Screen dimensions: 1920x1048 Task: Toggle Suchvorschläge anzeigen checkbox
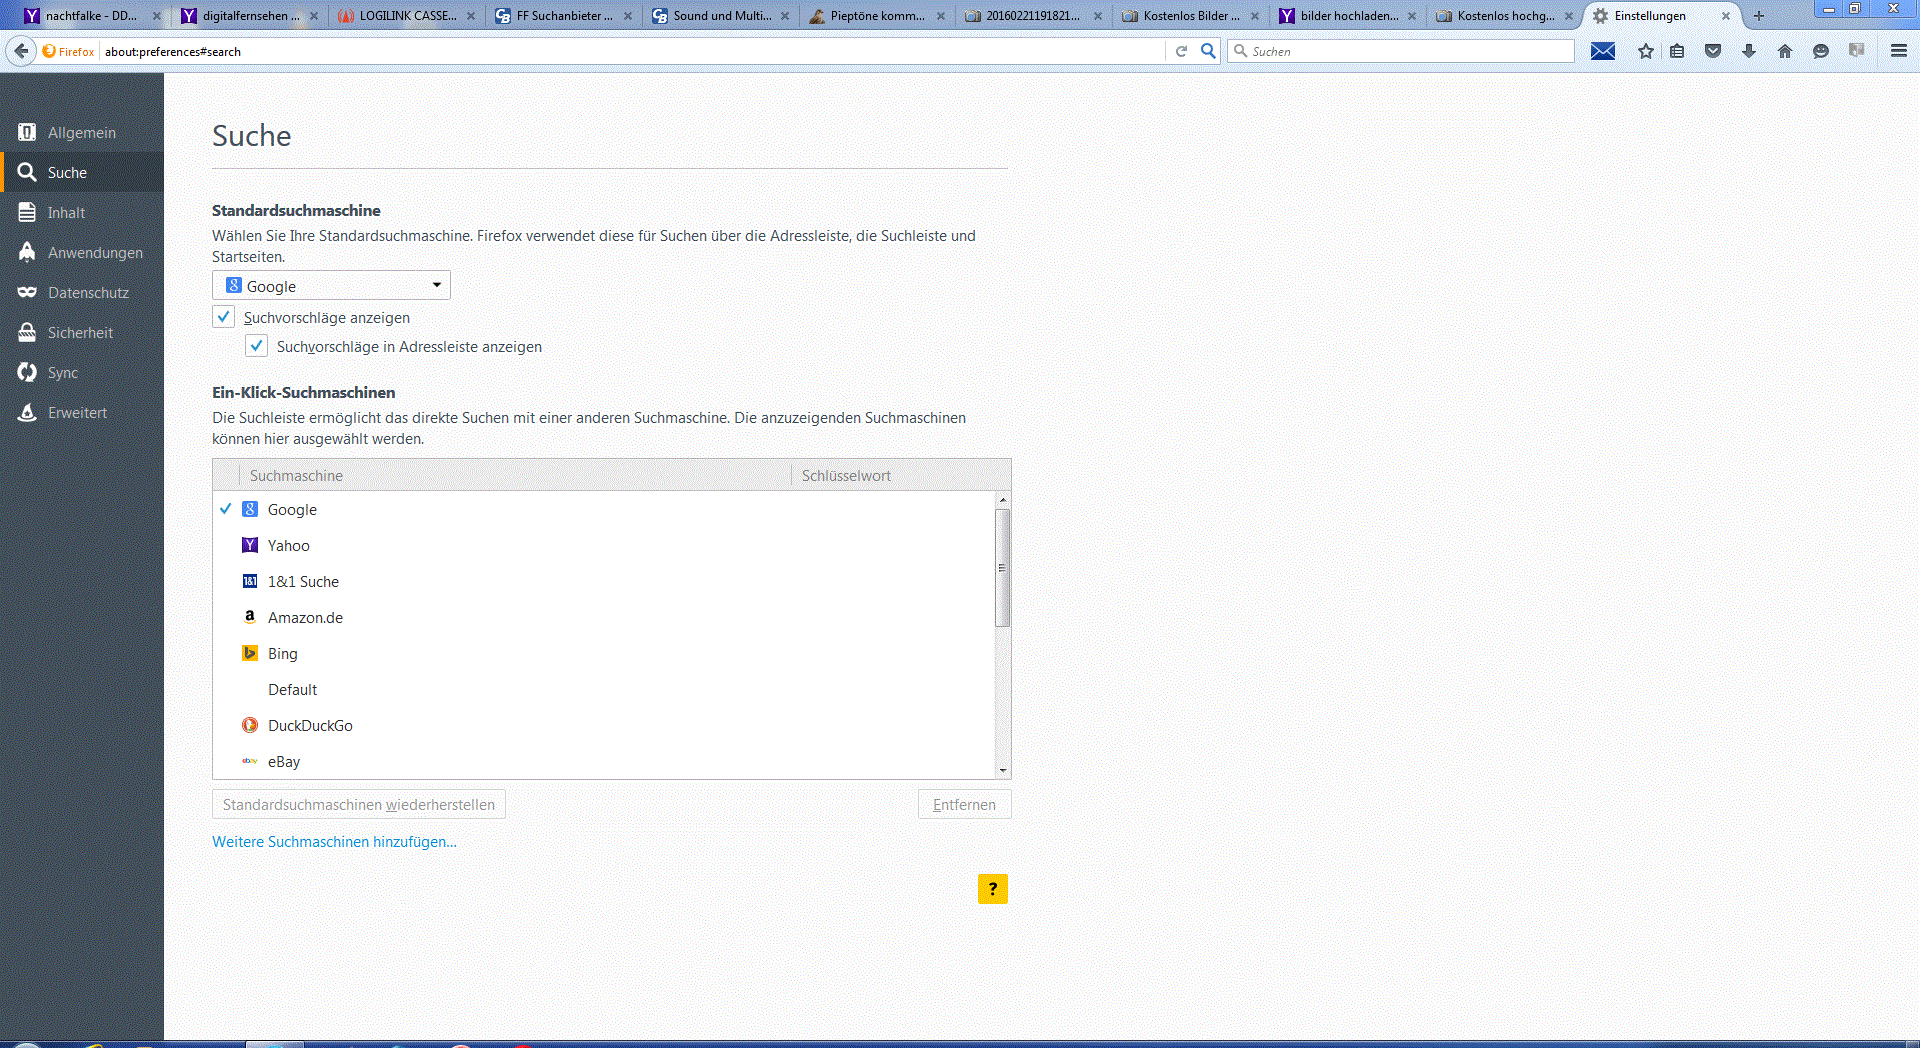(224, 317)
